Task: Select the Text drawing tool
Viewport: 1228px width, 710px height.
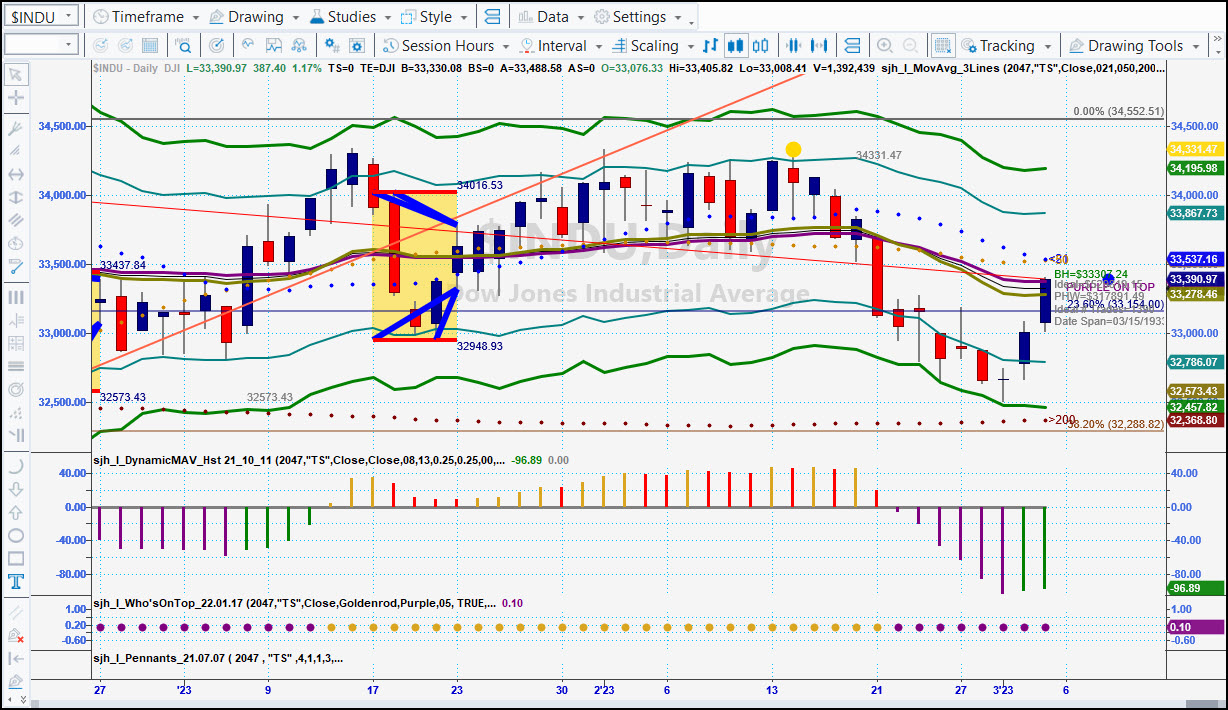Action: coord(16,581)
